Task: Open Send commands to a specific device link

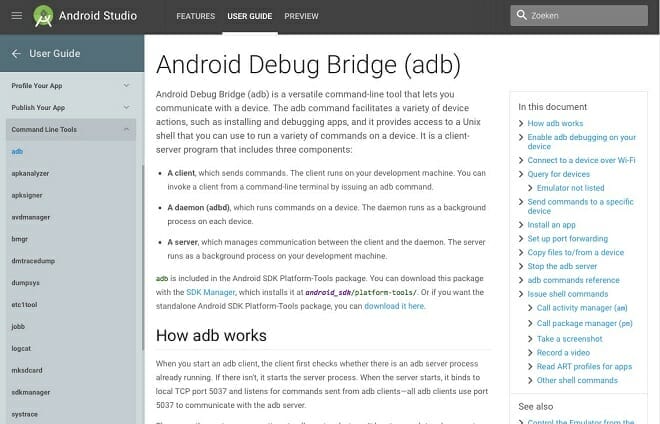Action: click(x=580, y=206)
